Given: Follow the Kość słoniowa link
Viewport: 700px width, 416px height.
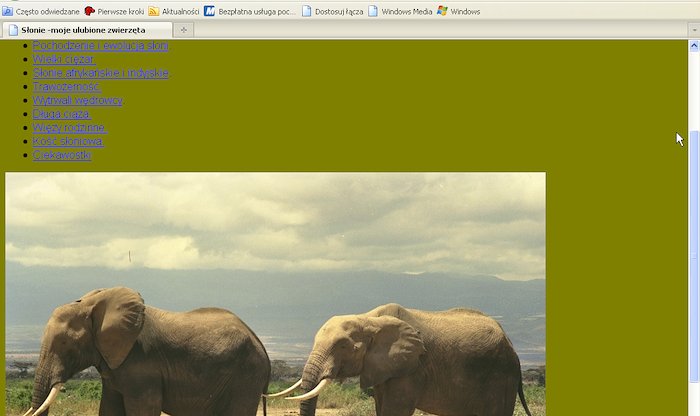Looking at the screenshot, I should (x=68, y=141).
